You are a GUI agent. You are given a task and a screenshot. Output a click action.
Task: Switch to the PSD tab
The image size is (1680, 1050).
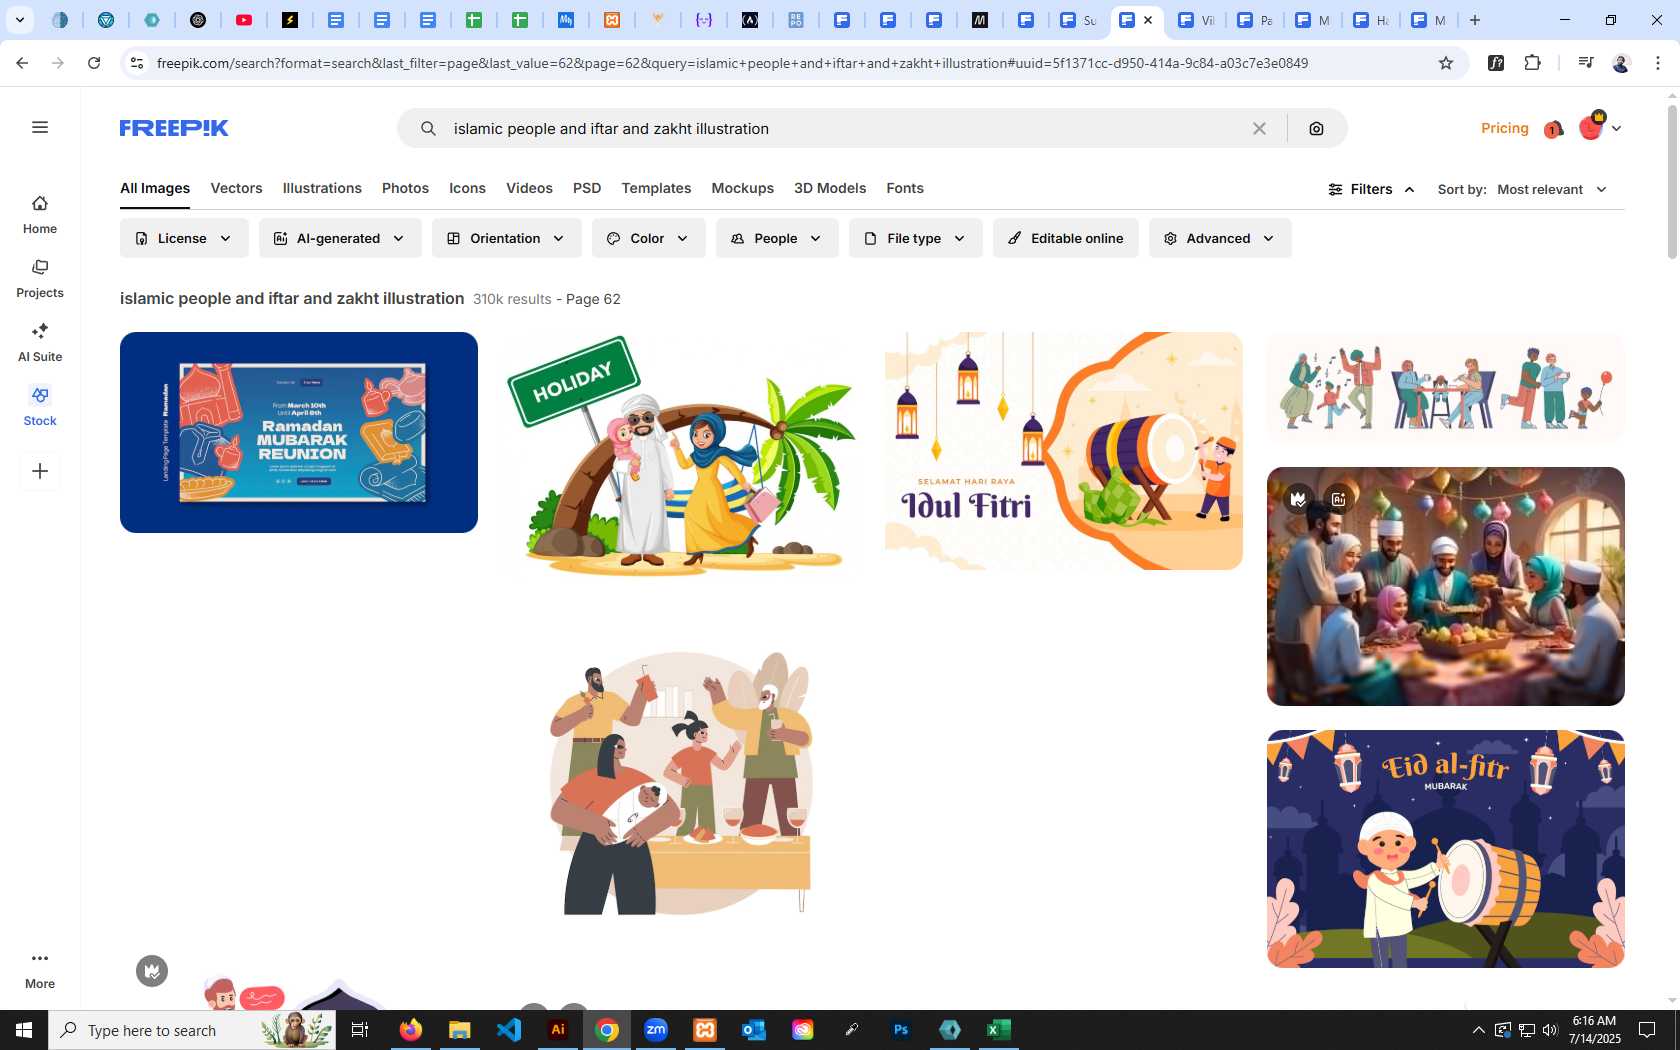pos(587,188)
